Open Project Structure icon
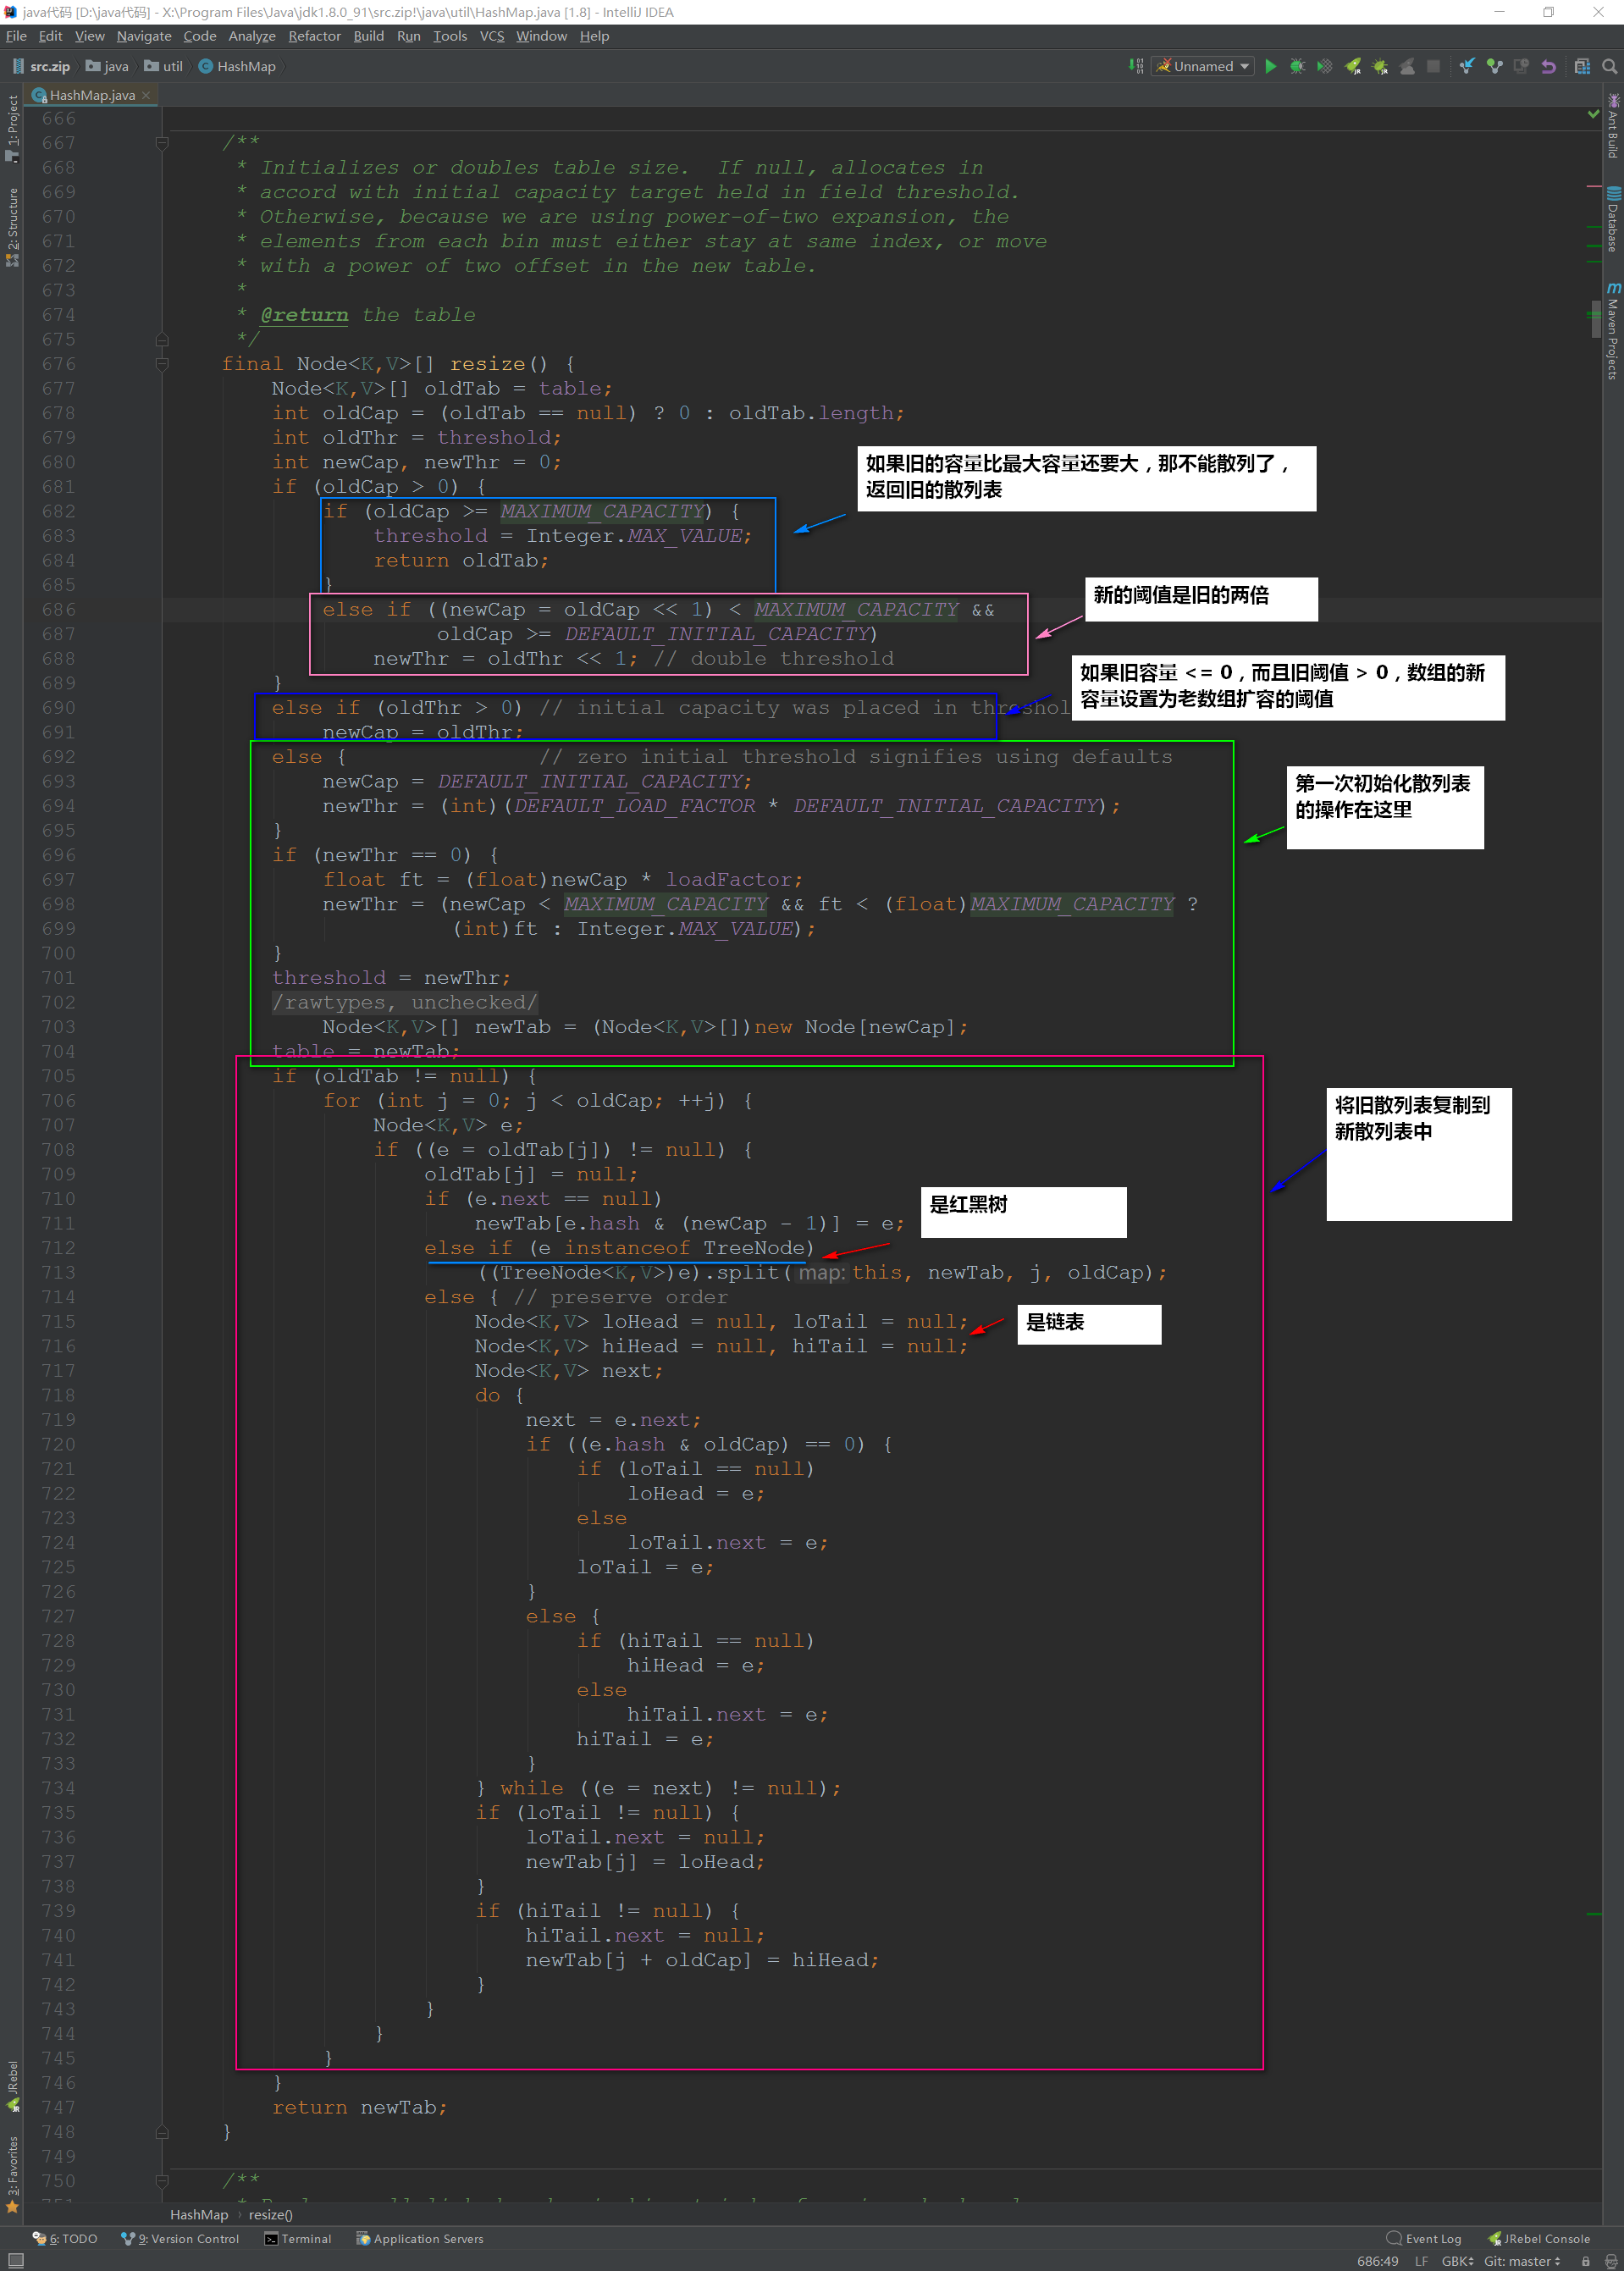 pyautogui.click(x=1582, y=66)
